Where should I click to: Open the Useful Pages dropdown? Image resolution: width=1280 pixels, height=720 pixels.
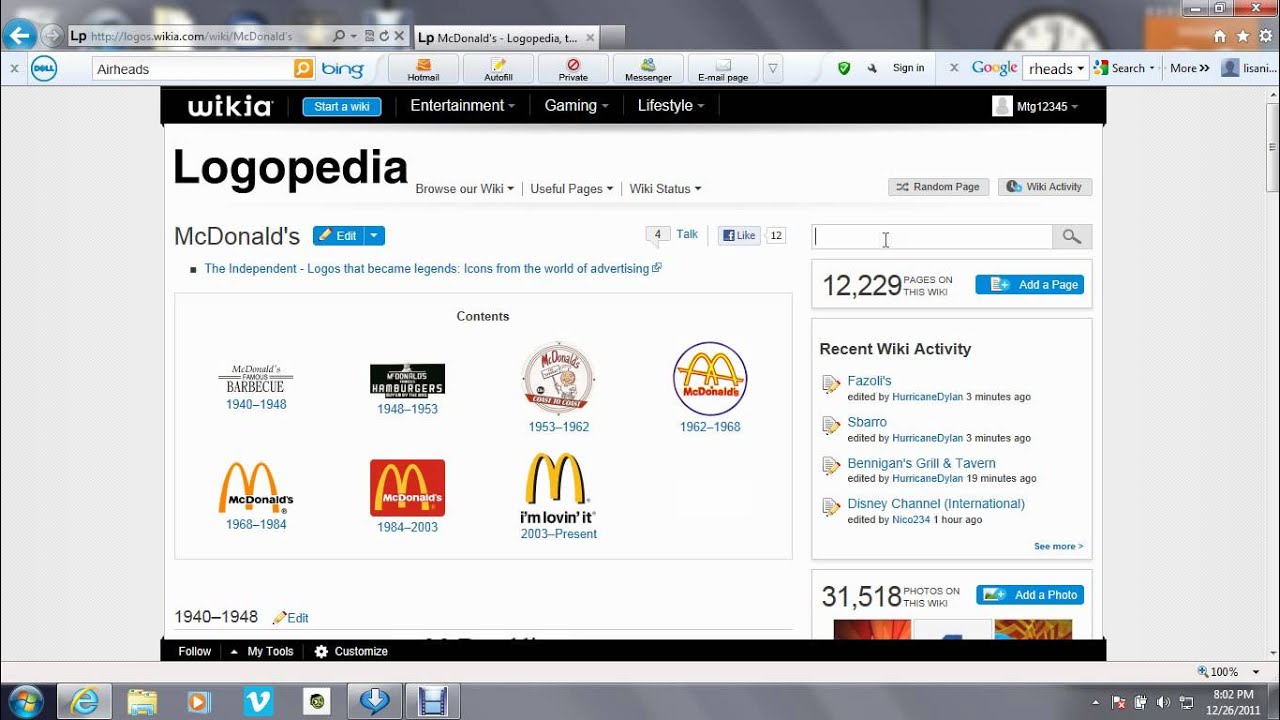coord(571,188)
